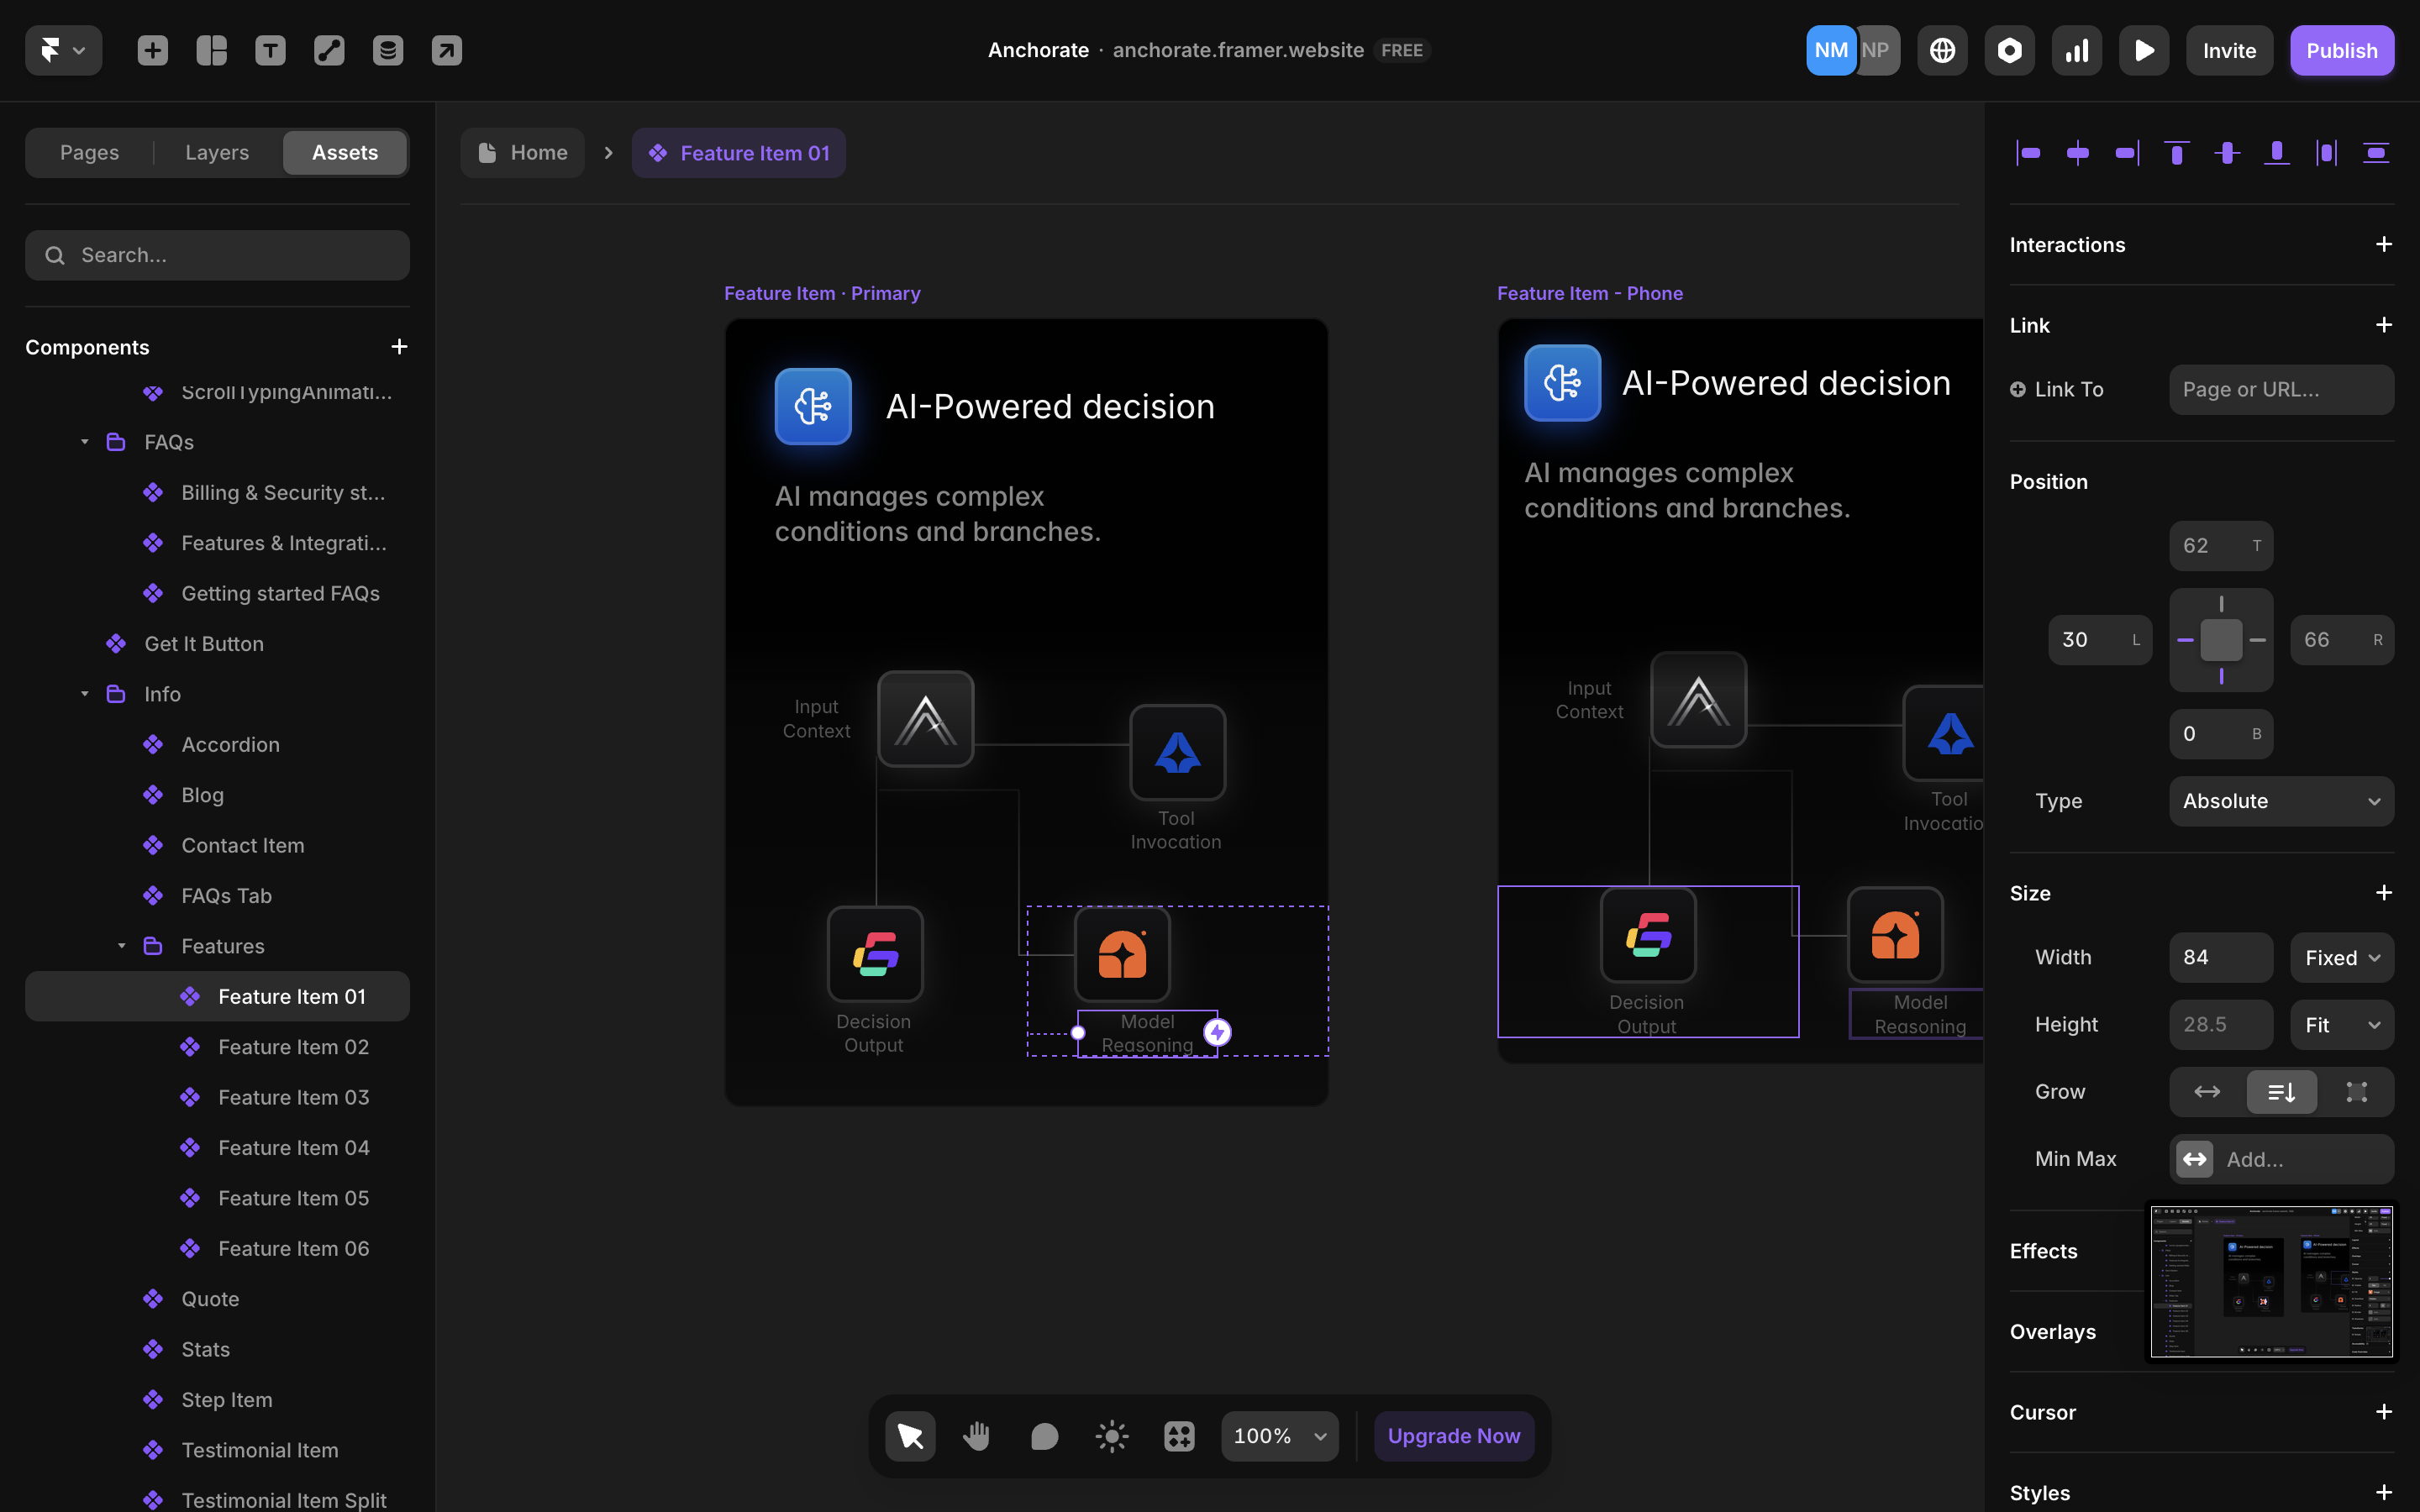The width and height of the screenshot is (2420, 1512).
Task: Select the Comment bubble tool
Action: click(x=1044, y=1436)
